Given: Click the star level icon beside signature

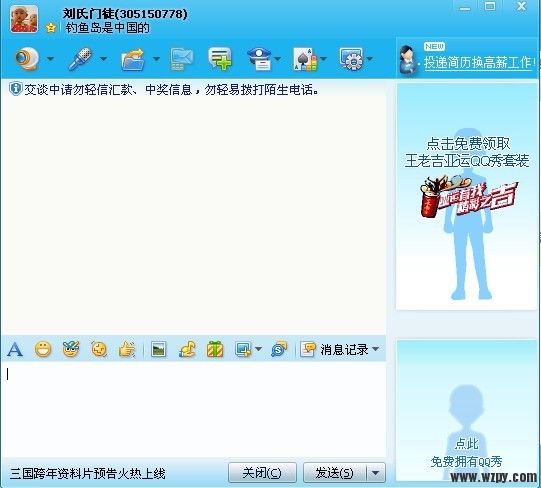Looking at the screenshot, I should click(x=51, y=28).
